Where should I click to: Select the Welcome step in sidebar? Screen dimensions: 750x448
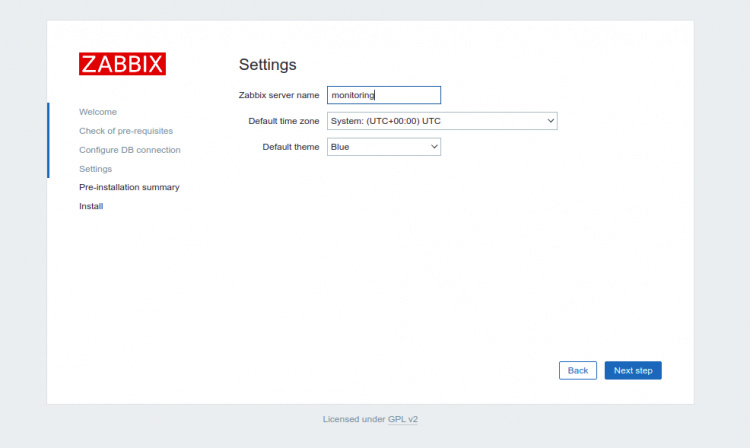pyautogui.click(x=98, y=112)
